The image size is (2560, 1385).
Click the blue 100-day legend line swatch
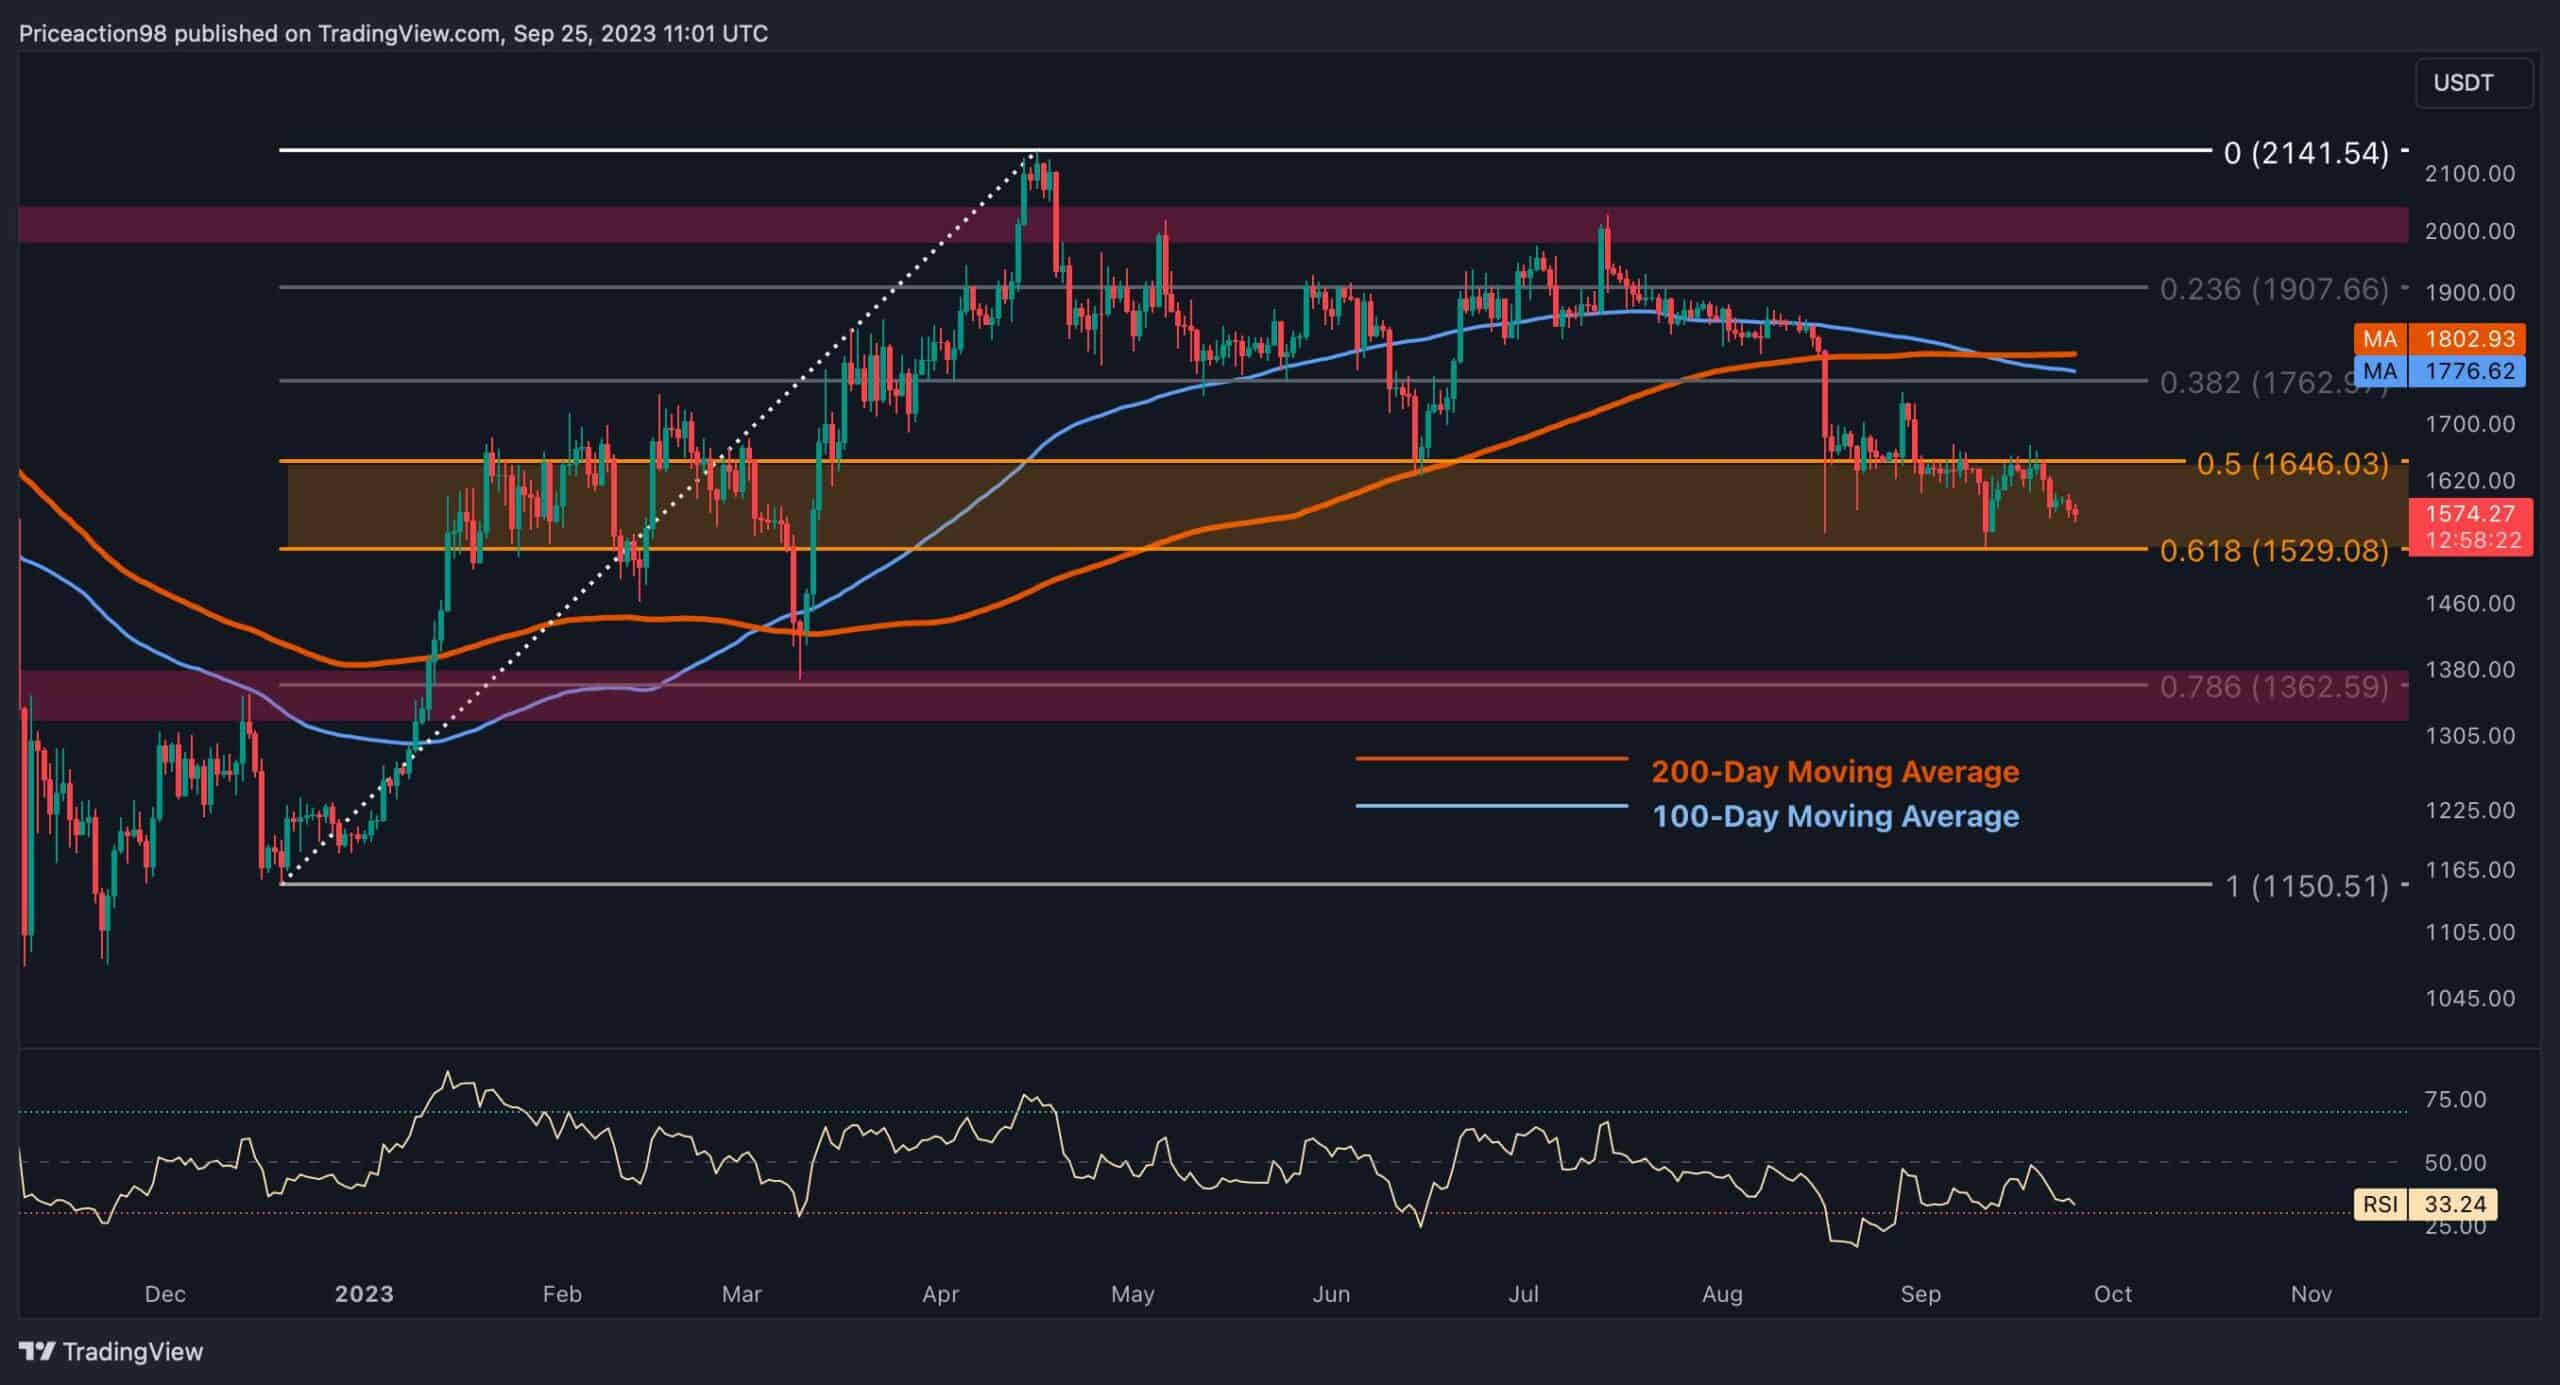click(x=1491, y=806)
